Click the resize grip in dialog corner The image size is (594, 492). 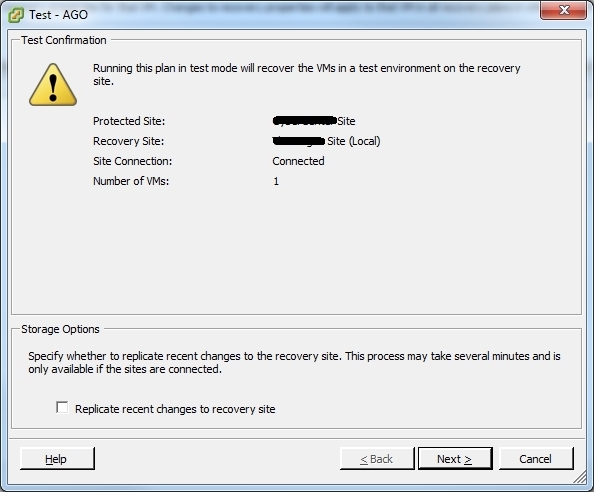(581, 478)
